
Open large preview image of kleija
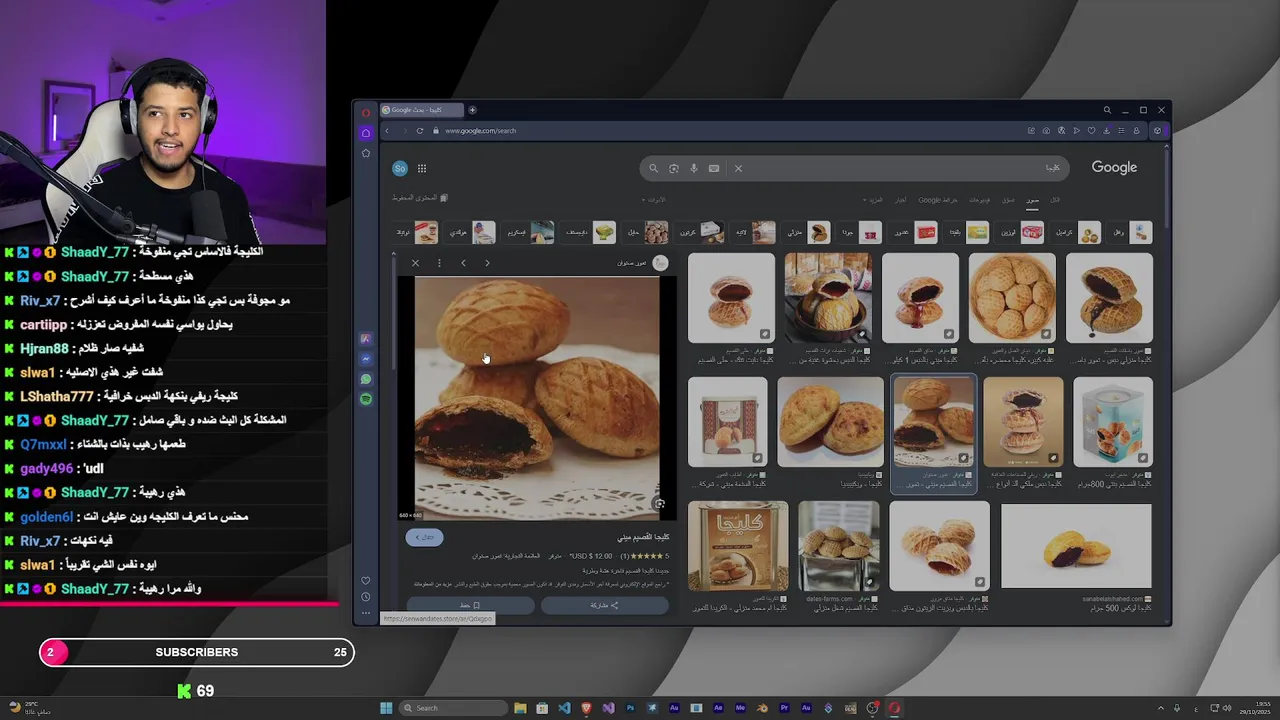point(537,398)
